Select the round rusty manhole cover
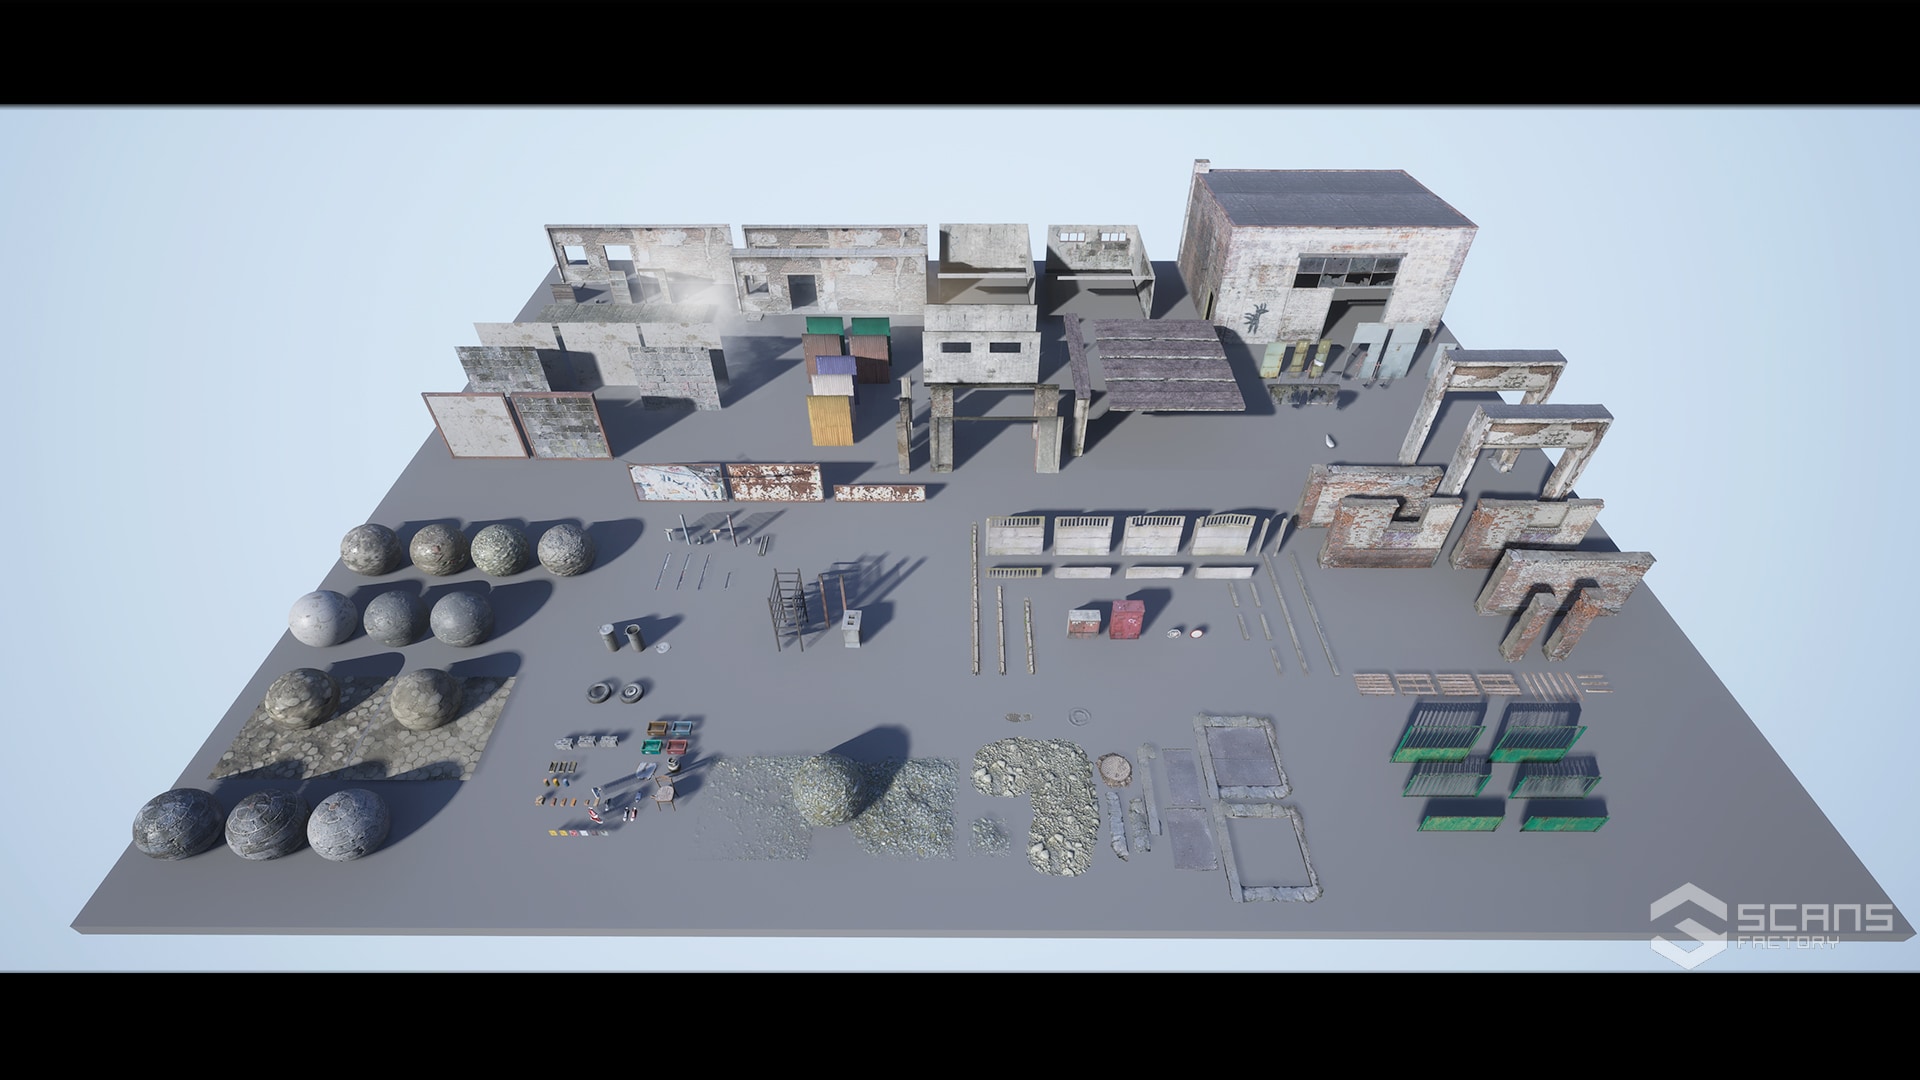Screen dimensions: 1920x1080 click(1115, 770)
